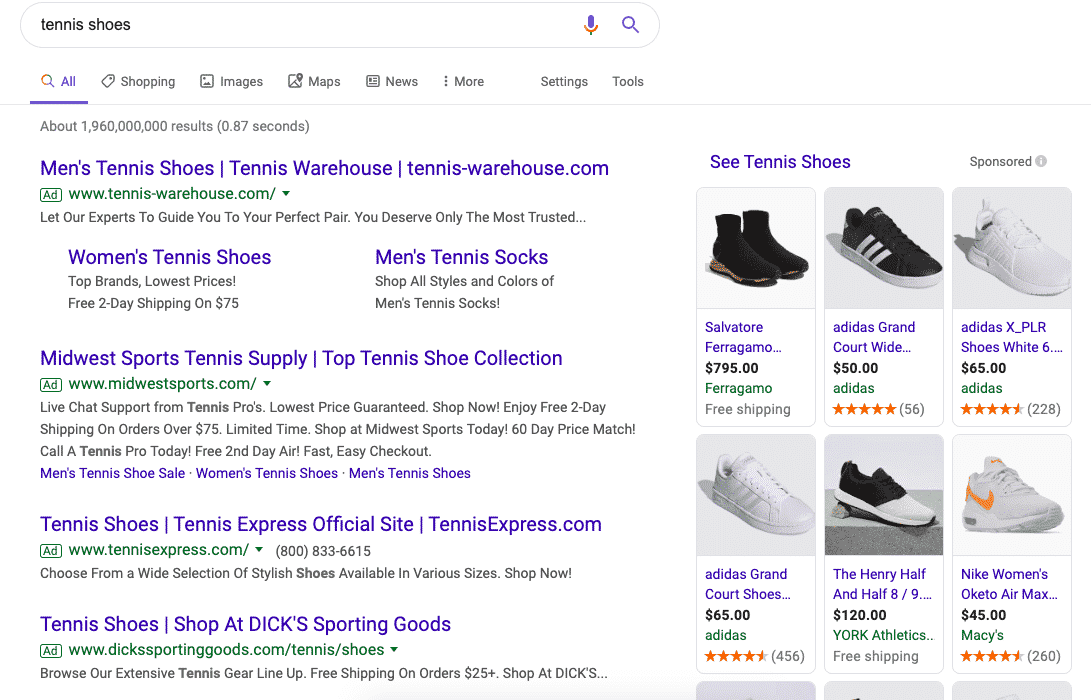Click the (260) star rating on Macy's listing
Viewport: 1091px width, 700px height.
click(x=1011, y=656)
